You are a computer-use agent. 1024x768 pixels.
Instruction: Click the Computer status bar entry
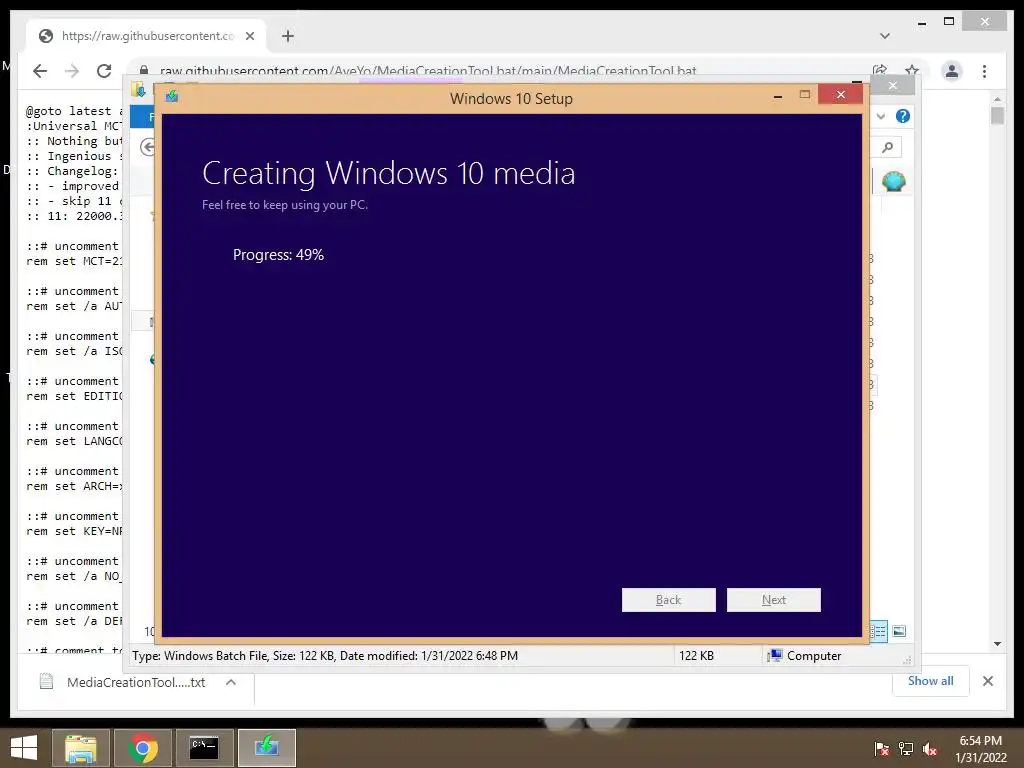(804, 656)
